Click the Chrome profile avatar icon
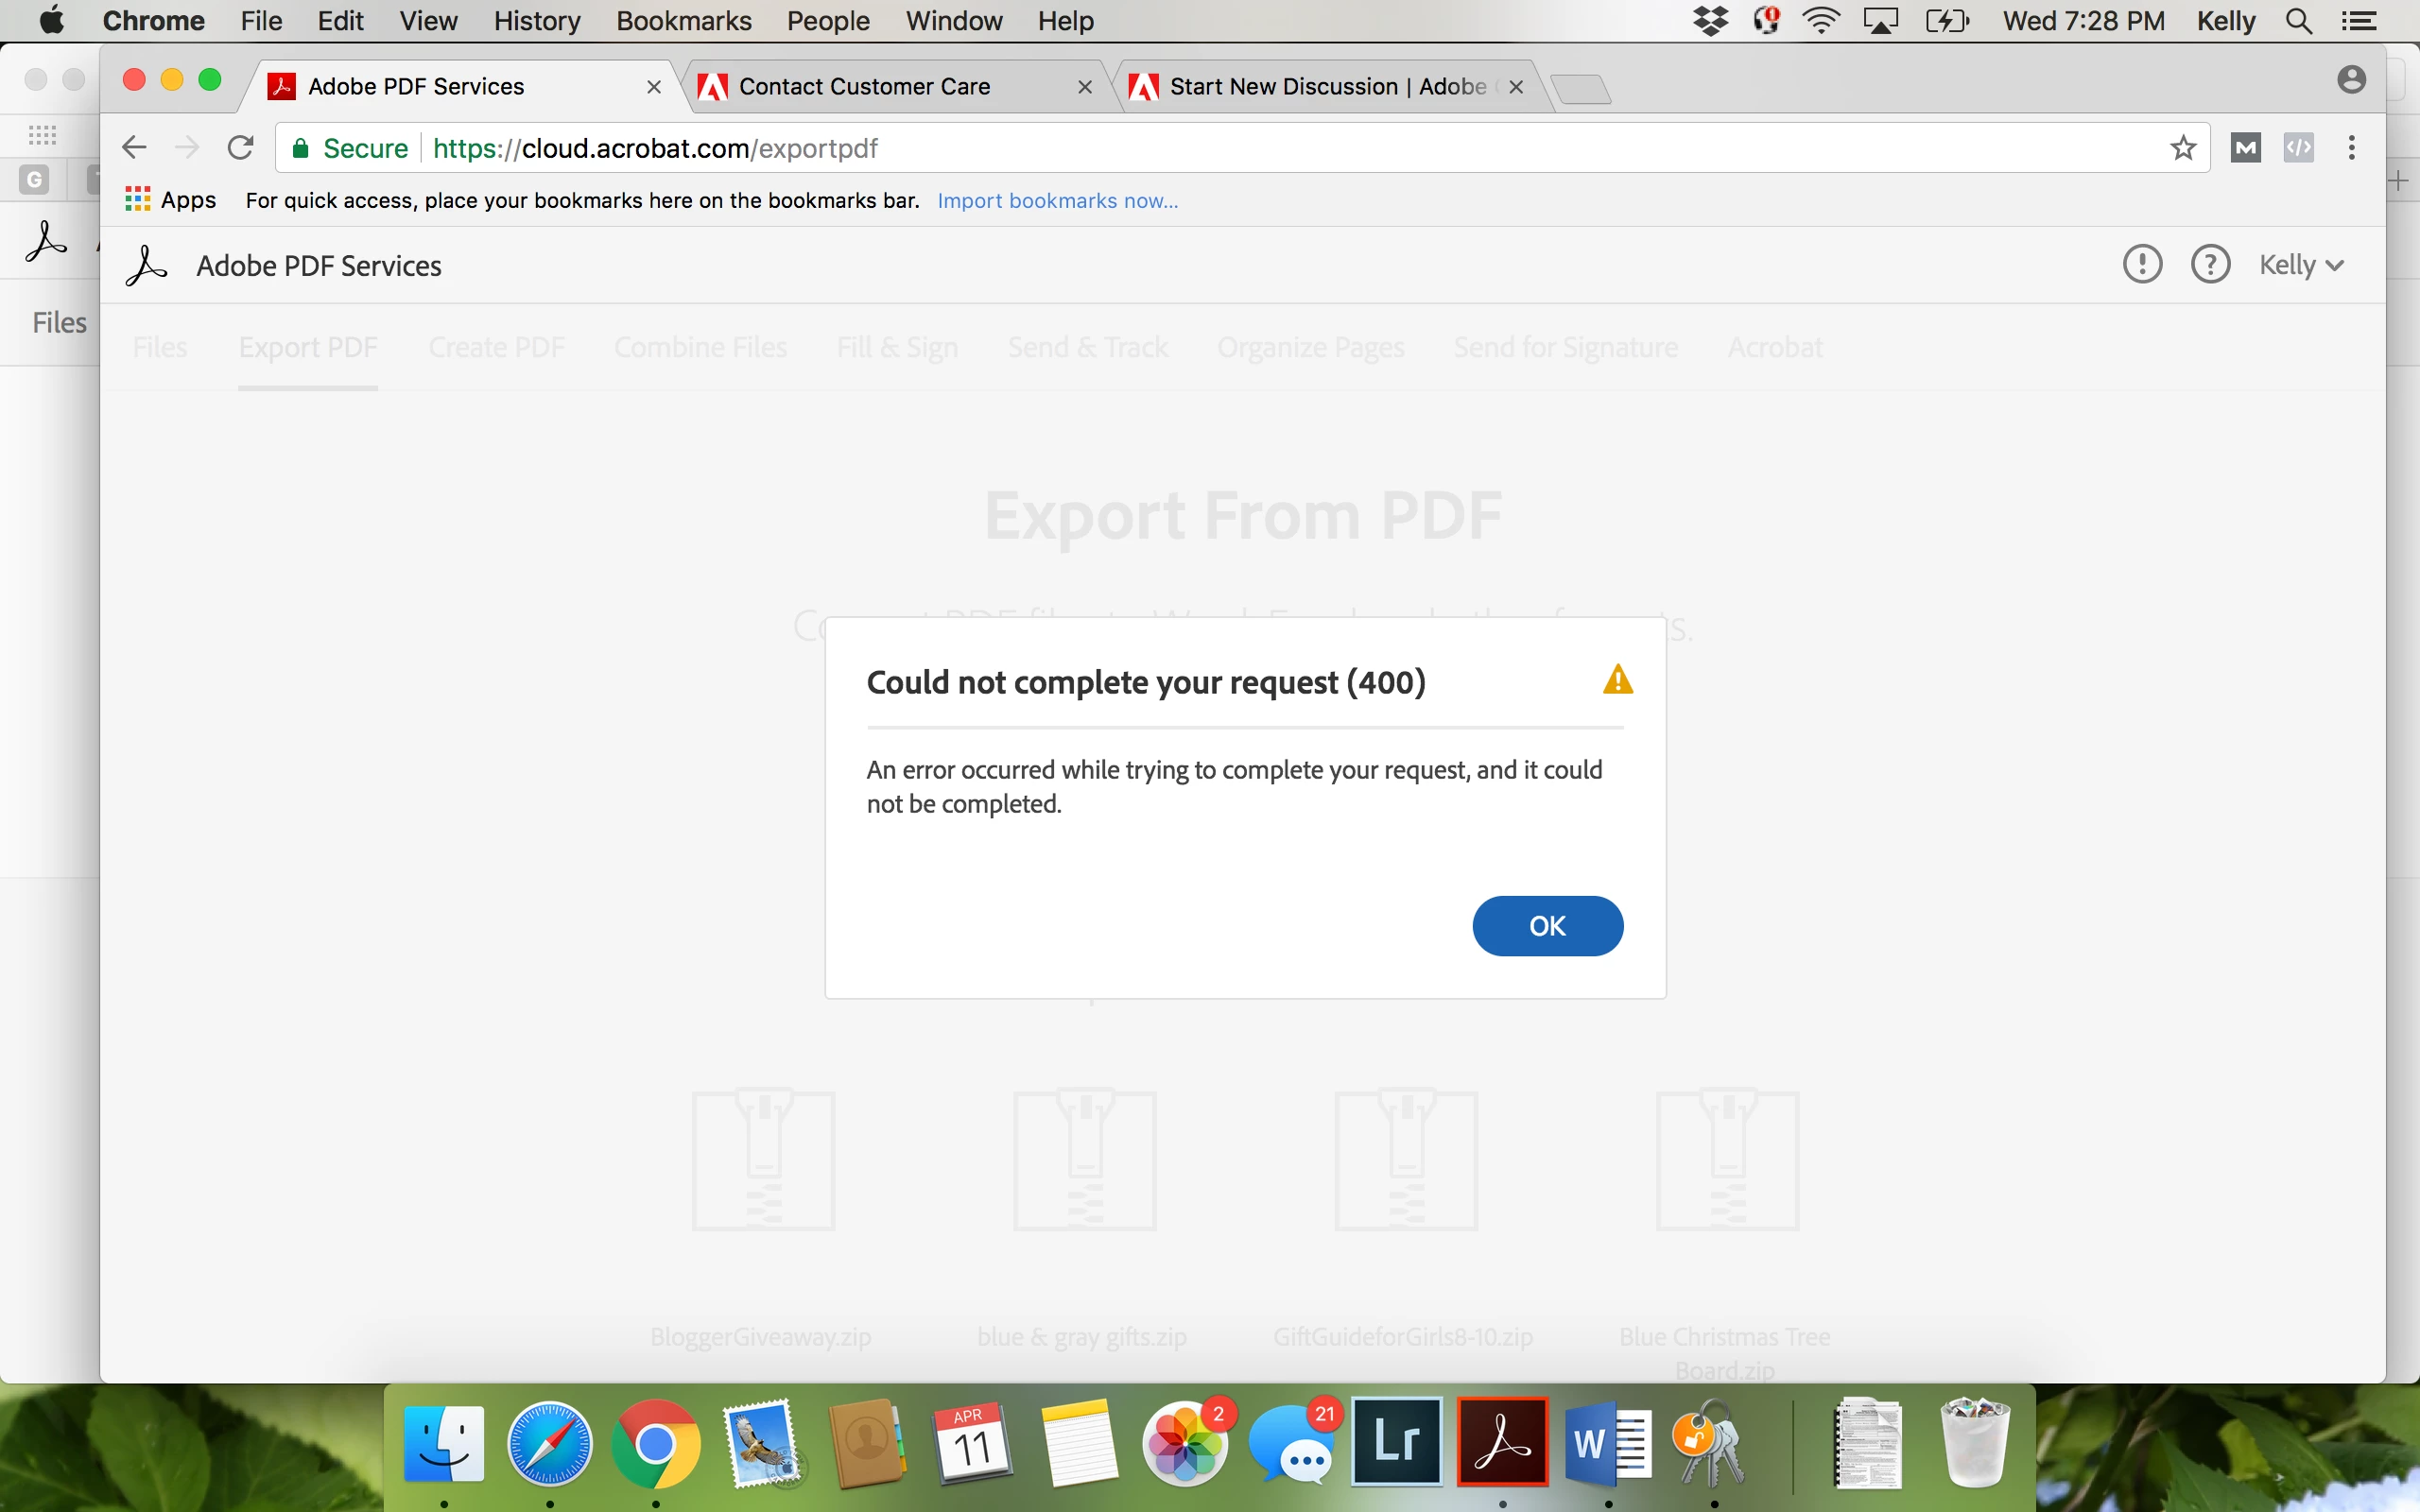Image resolution: width=2420 pixels, height=1512 pixels. click(x=2352, y=80)
